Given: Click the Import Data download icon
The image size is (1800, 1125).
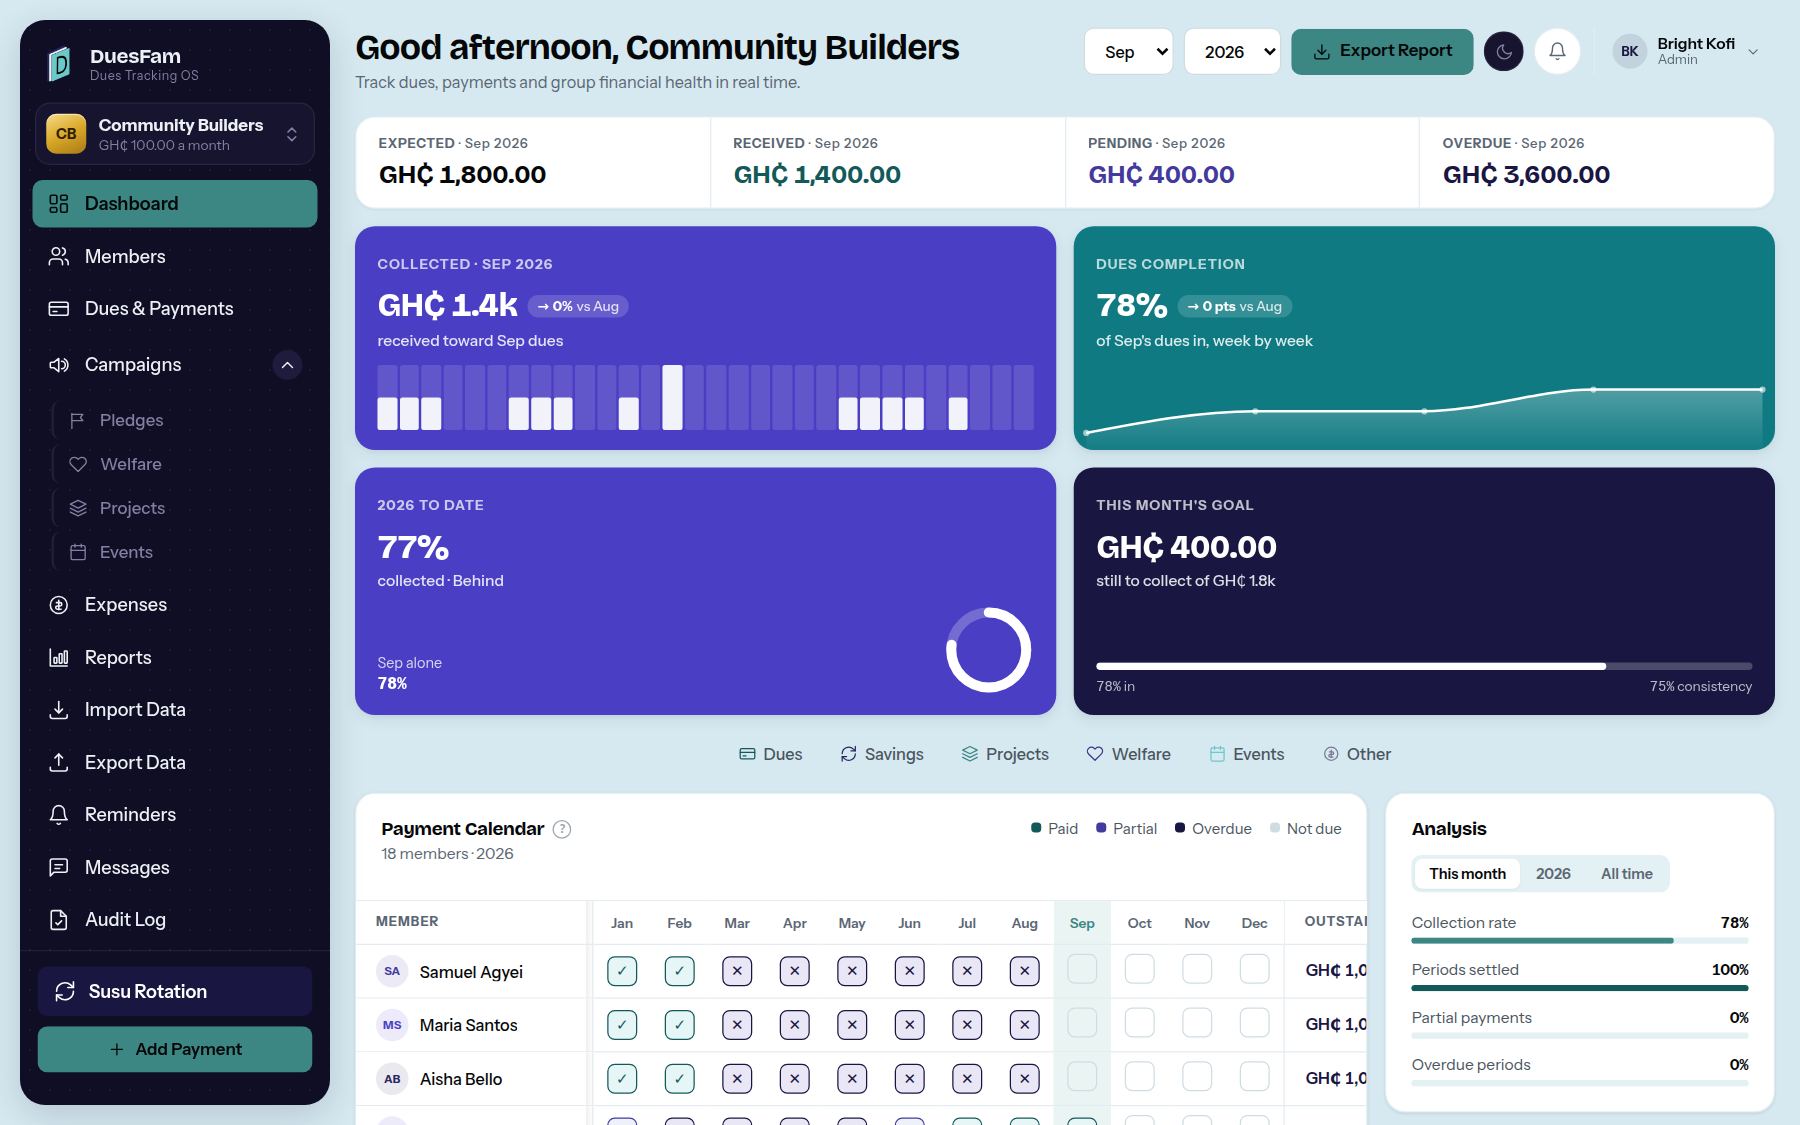Looking at the screenshot, I should [x=59, y=710].
